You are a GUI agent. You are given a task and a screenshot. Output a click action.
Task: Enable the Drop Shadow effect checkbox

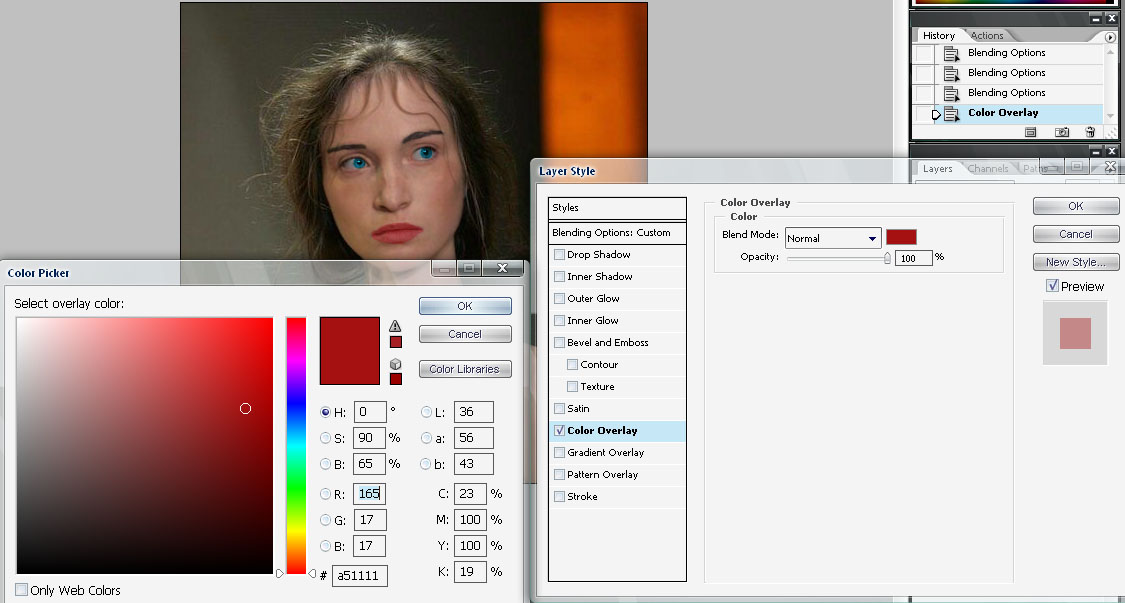560,255
